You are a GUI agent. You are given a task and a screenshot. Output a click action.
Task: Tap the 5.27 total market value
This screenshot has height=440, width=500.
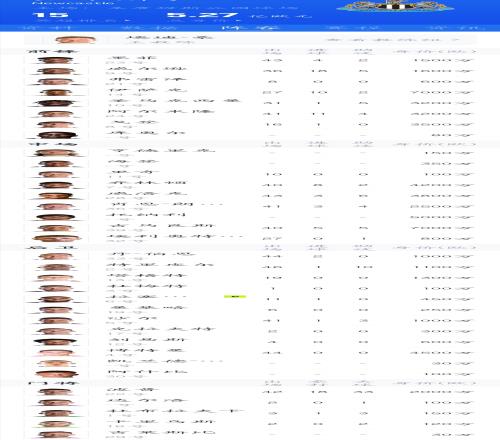point(202,15)
